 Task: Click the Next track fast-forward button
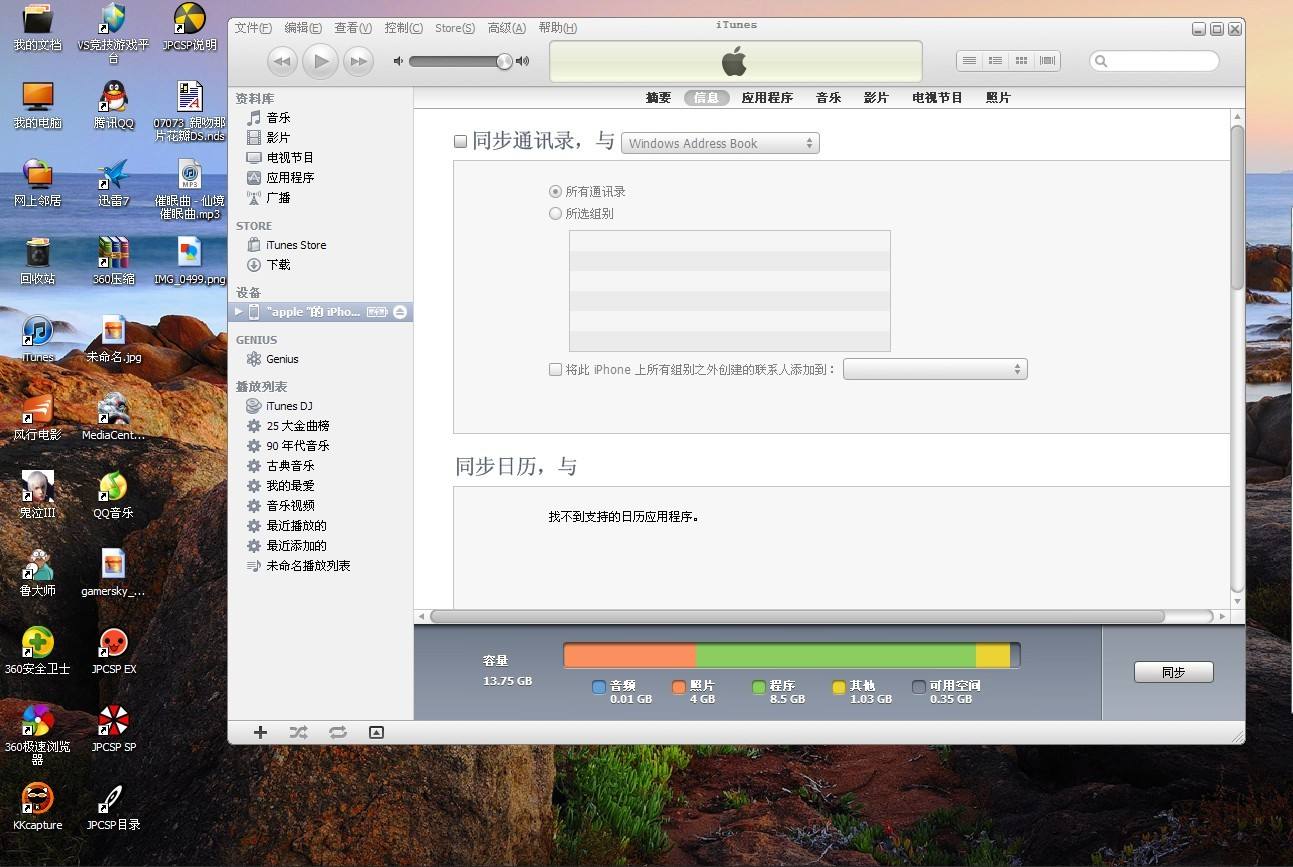358,61
